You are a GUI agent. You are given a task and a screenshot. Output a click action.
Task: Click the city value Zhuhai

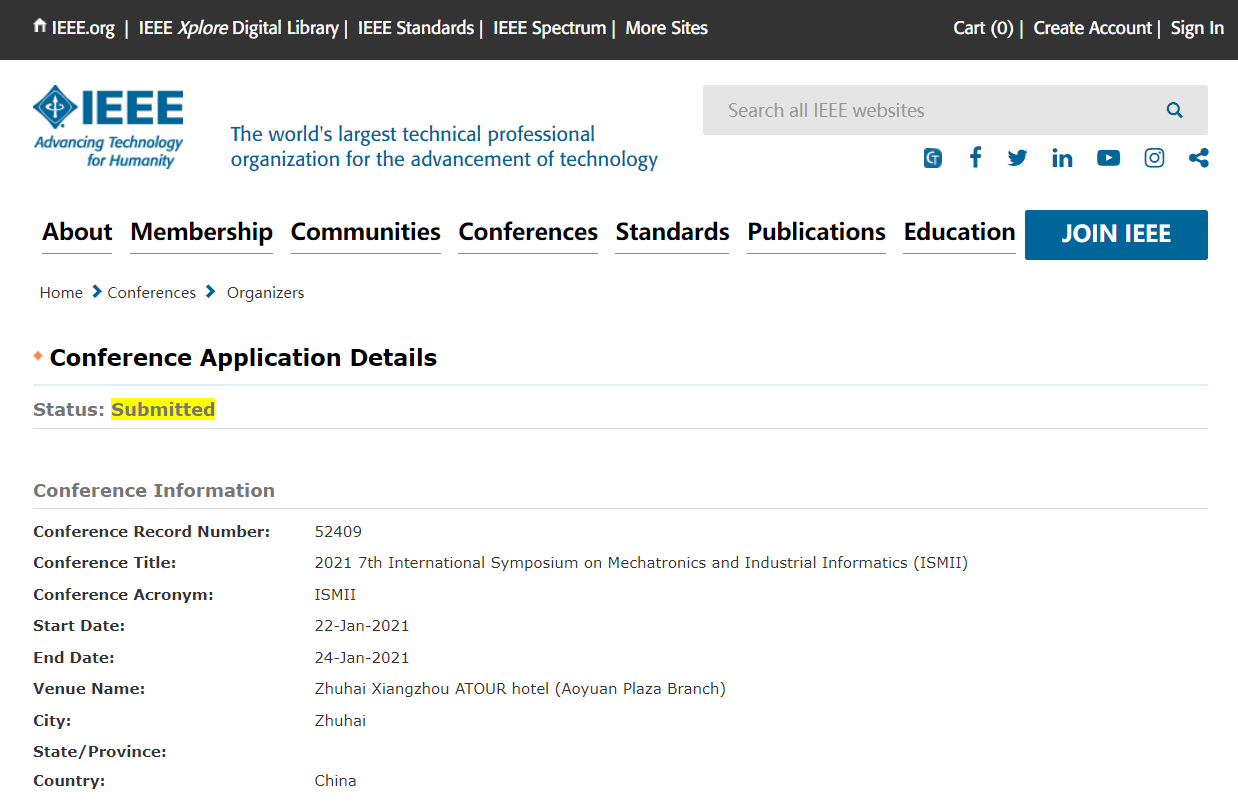point(340,720)
